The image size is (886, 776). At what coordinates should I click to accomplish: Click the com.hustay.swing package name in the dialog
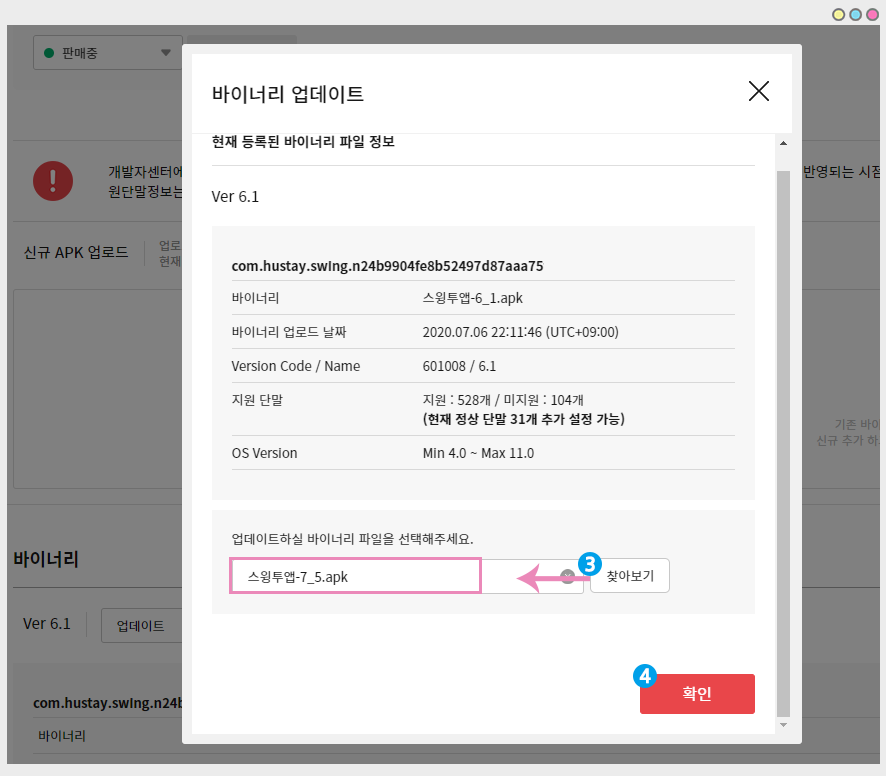pyautogui.click(x=387, y=266)
